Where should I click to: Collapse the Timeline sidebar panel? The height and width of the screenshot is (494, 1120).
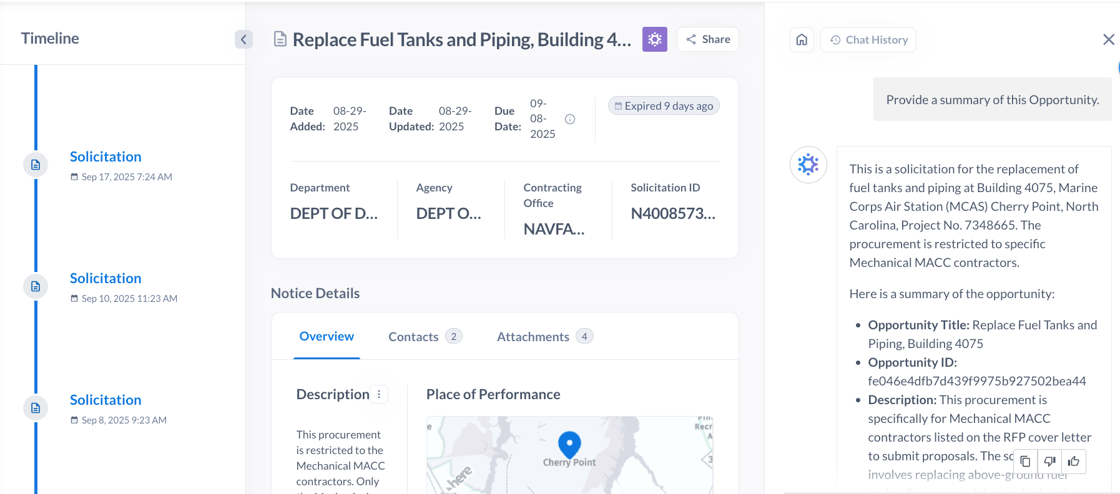pos(243,39)
